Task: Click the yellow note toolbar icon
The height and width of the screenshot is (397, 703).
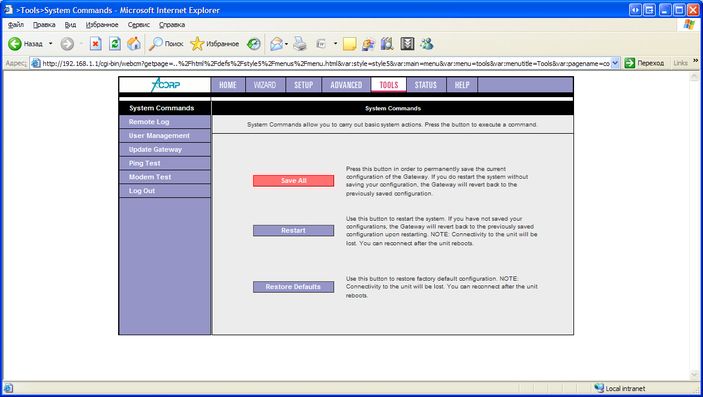Action: tap(350, 44)
